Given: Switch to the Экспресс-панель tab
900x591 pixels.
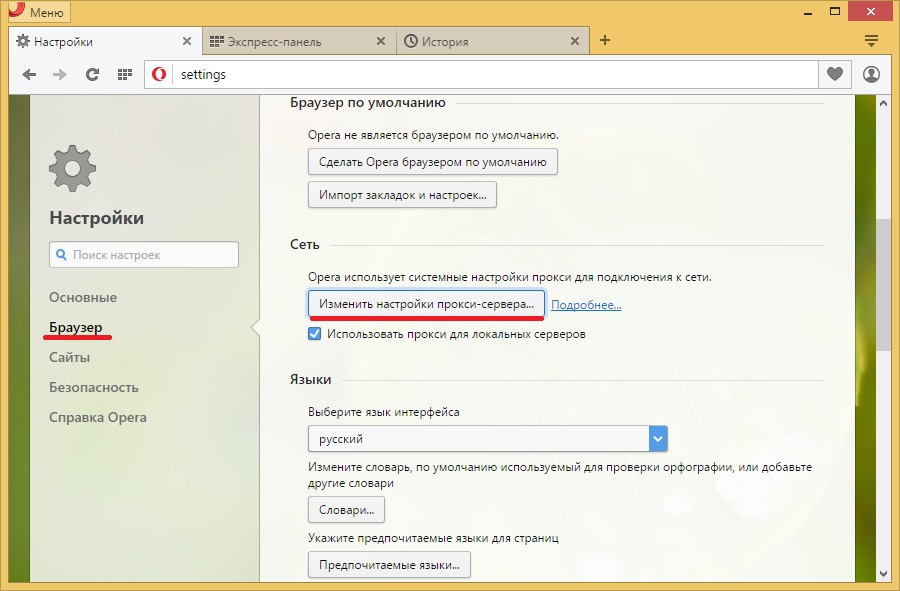Looking at the screenshot, I should (x=299, y=41).
